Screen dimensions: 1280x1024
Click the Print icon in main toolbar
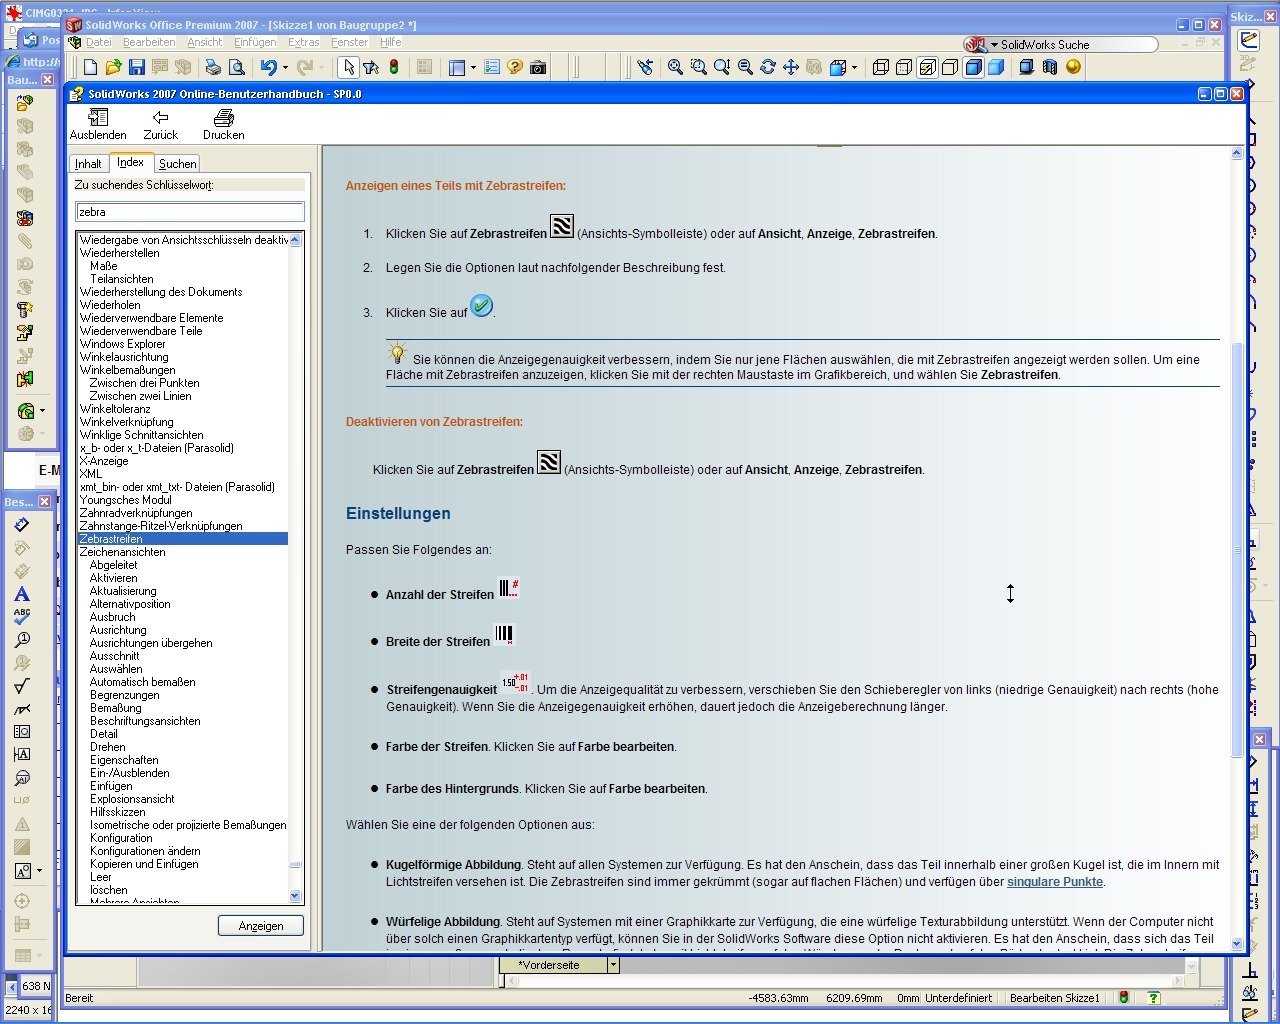213,67
